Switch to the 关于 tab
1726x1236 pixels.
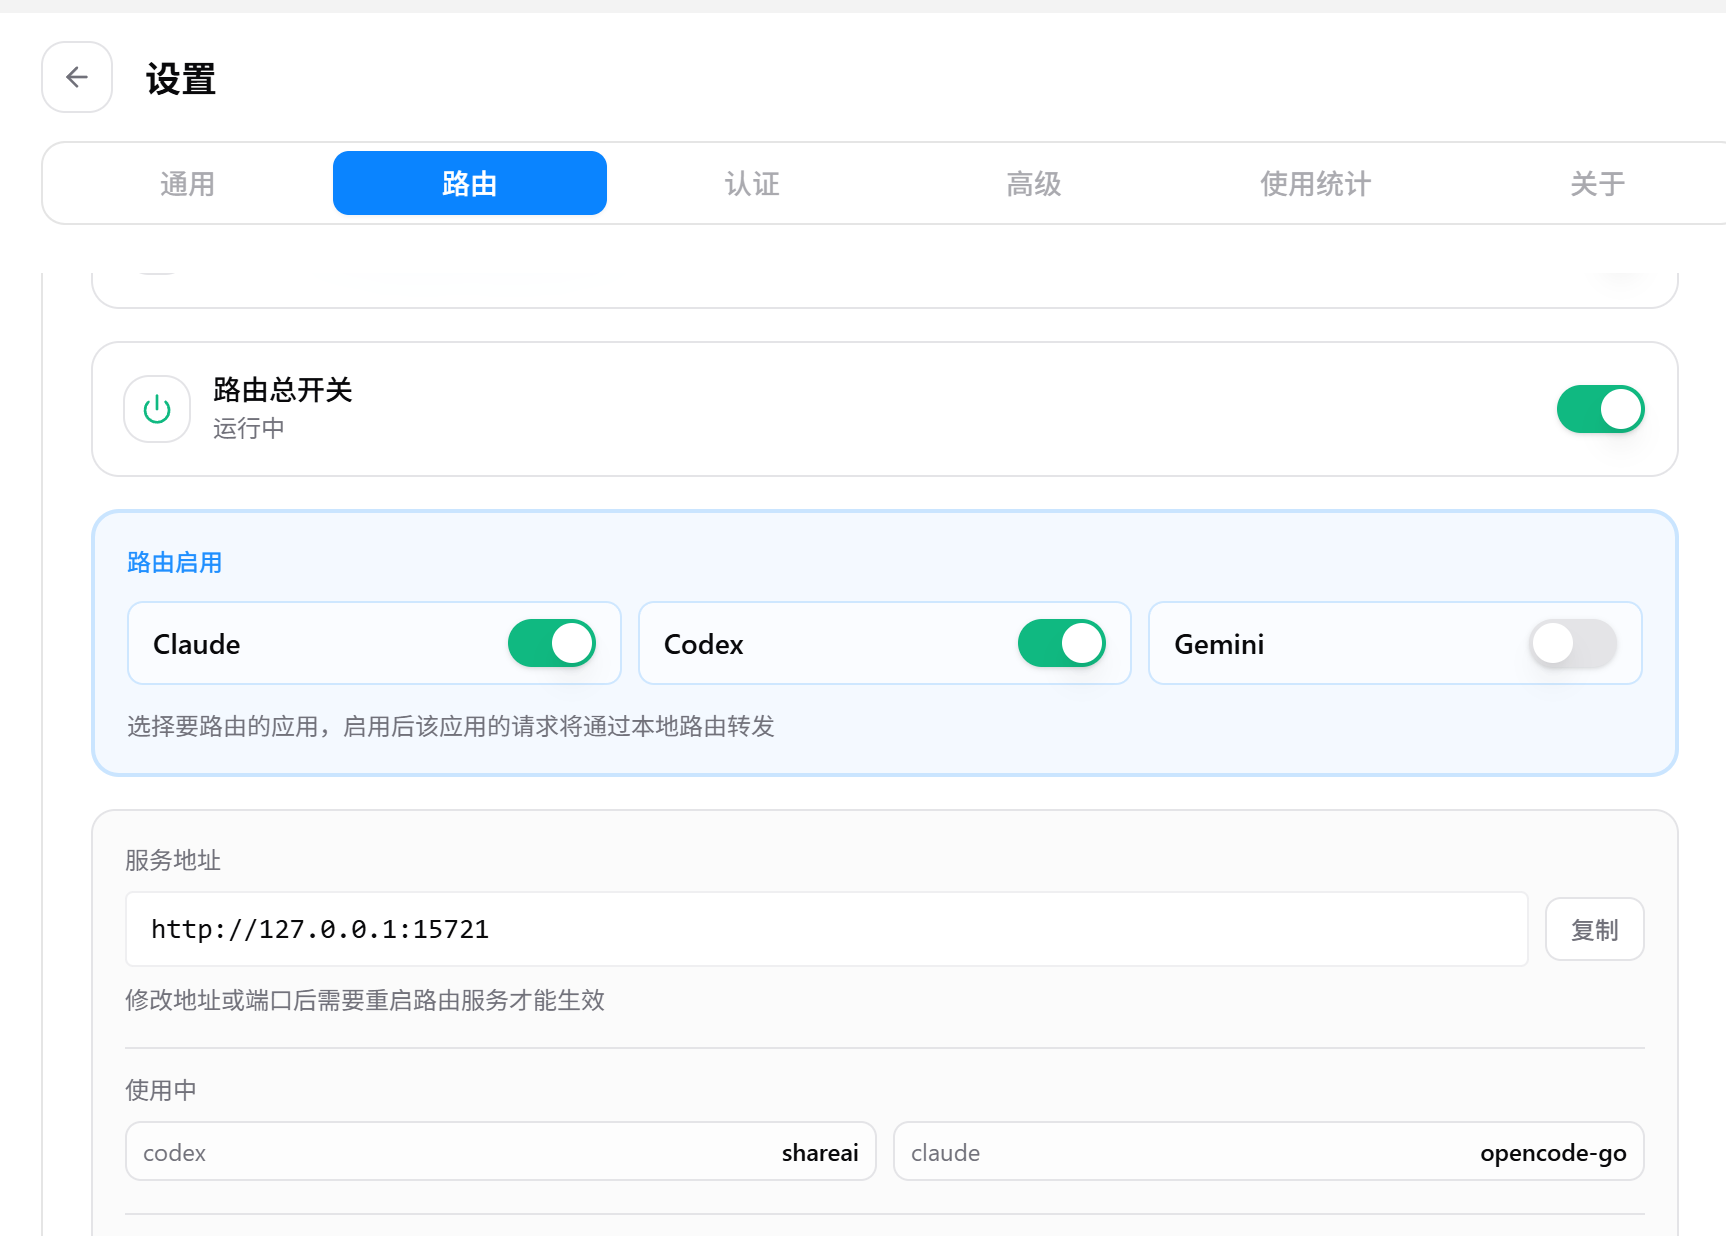click(x=1598, y=183)
